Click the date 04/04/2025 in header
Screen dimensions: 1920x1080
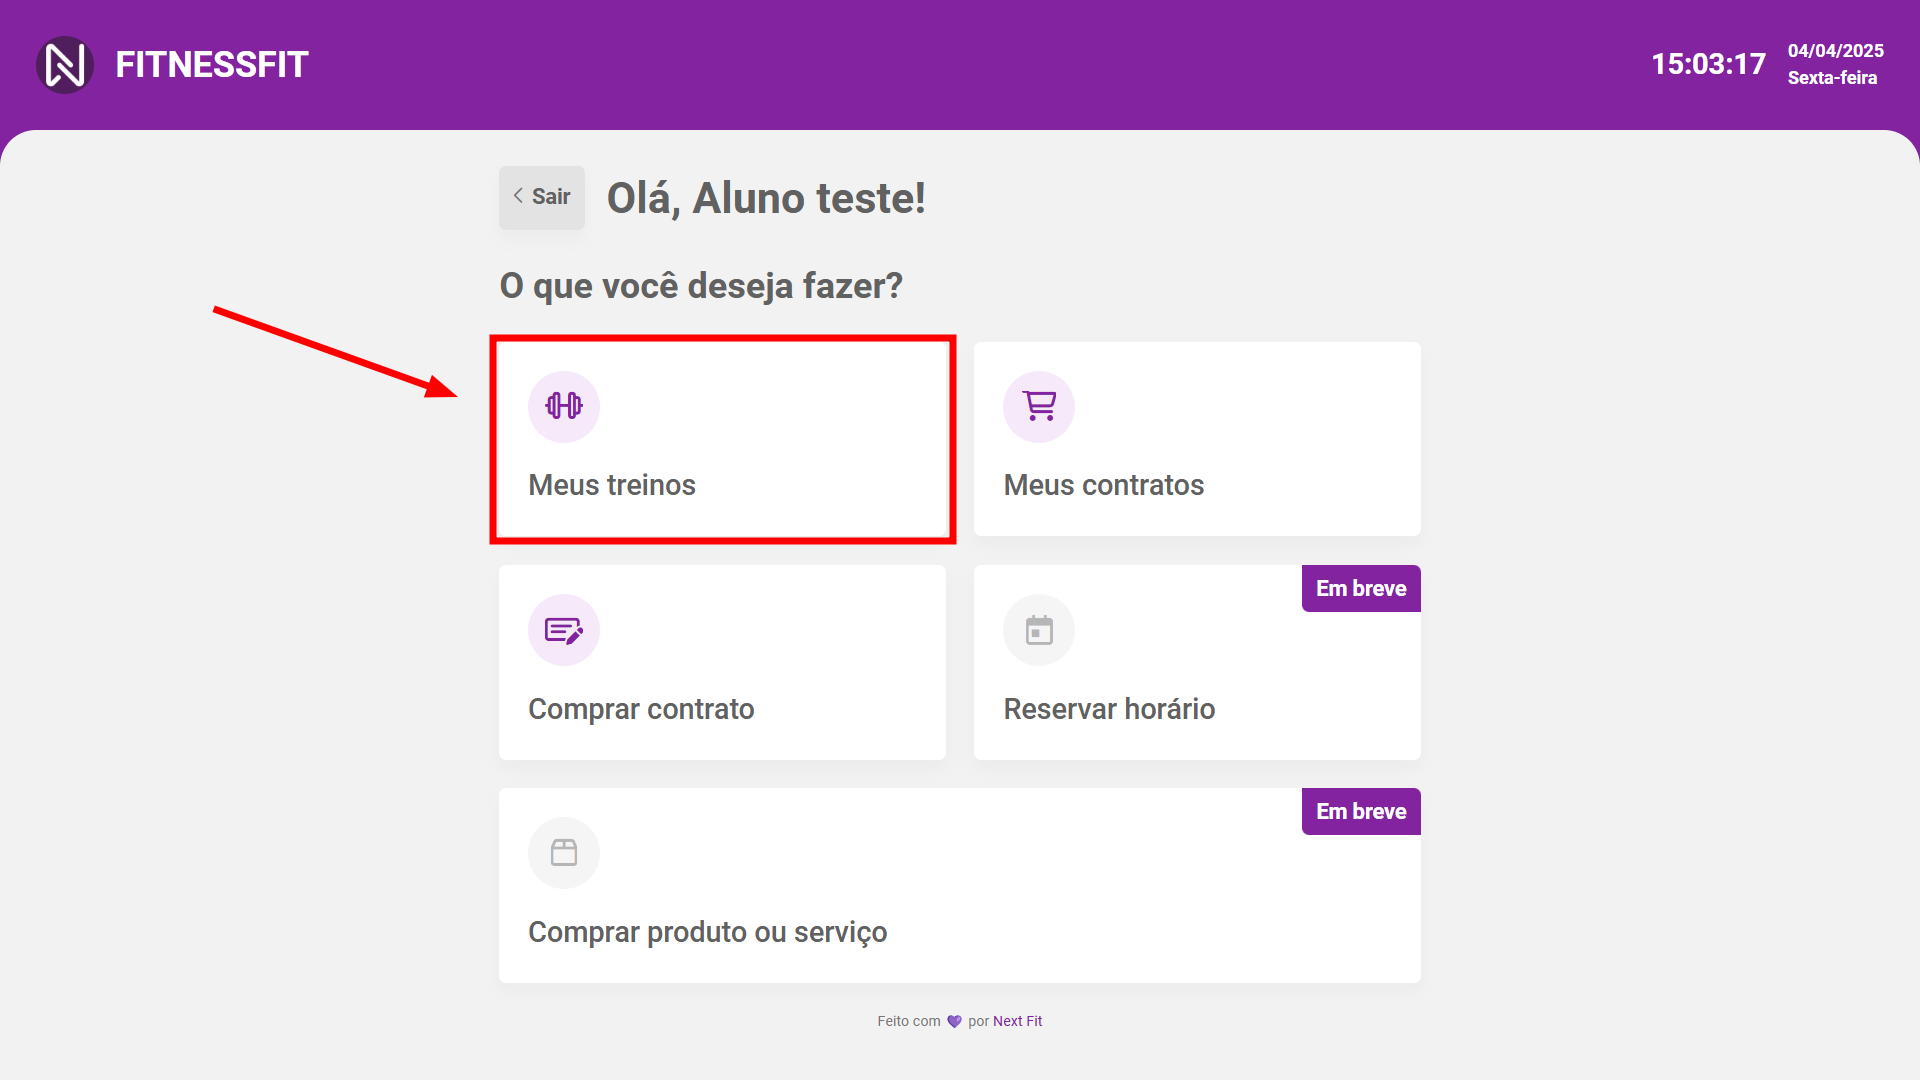pos(1835,51)
